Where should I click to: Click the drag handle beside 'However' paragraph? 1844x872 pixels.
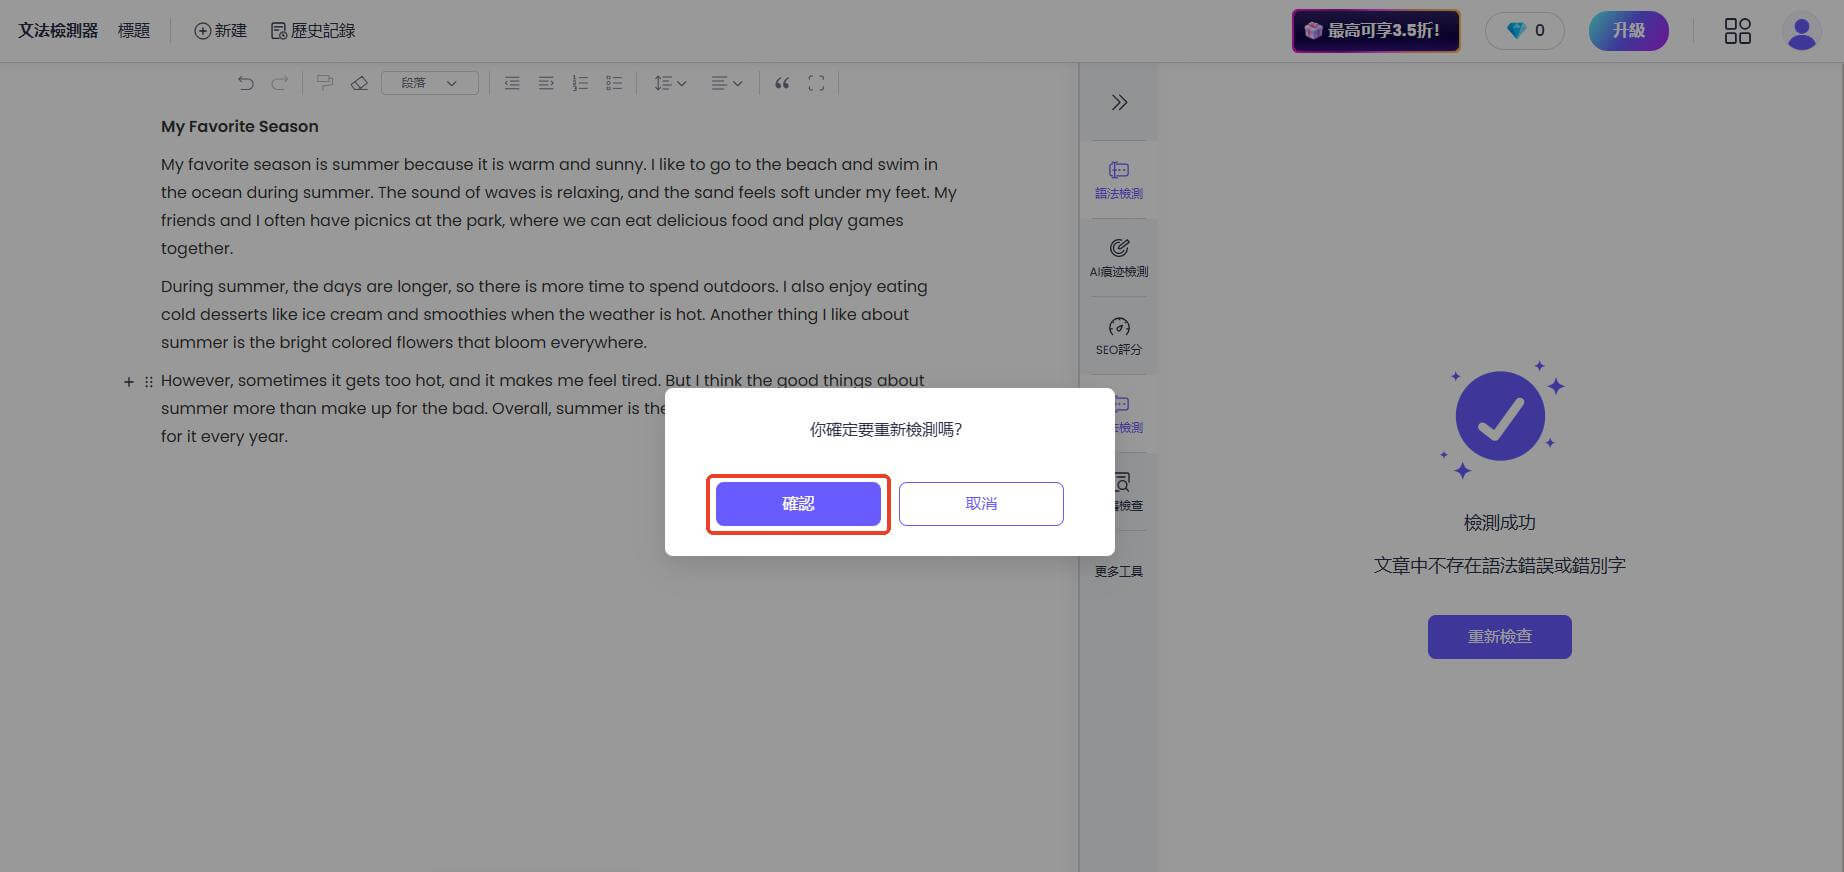point(149,382)
